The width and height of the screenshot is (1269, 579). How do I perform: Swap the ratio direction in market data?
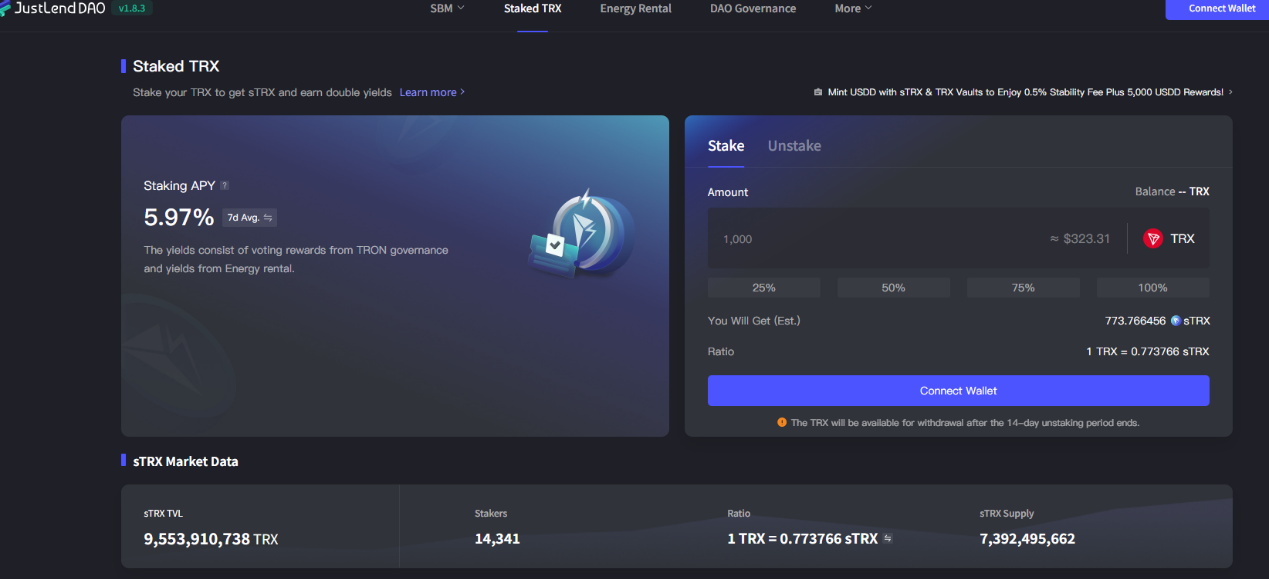[x=887, y=539]
